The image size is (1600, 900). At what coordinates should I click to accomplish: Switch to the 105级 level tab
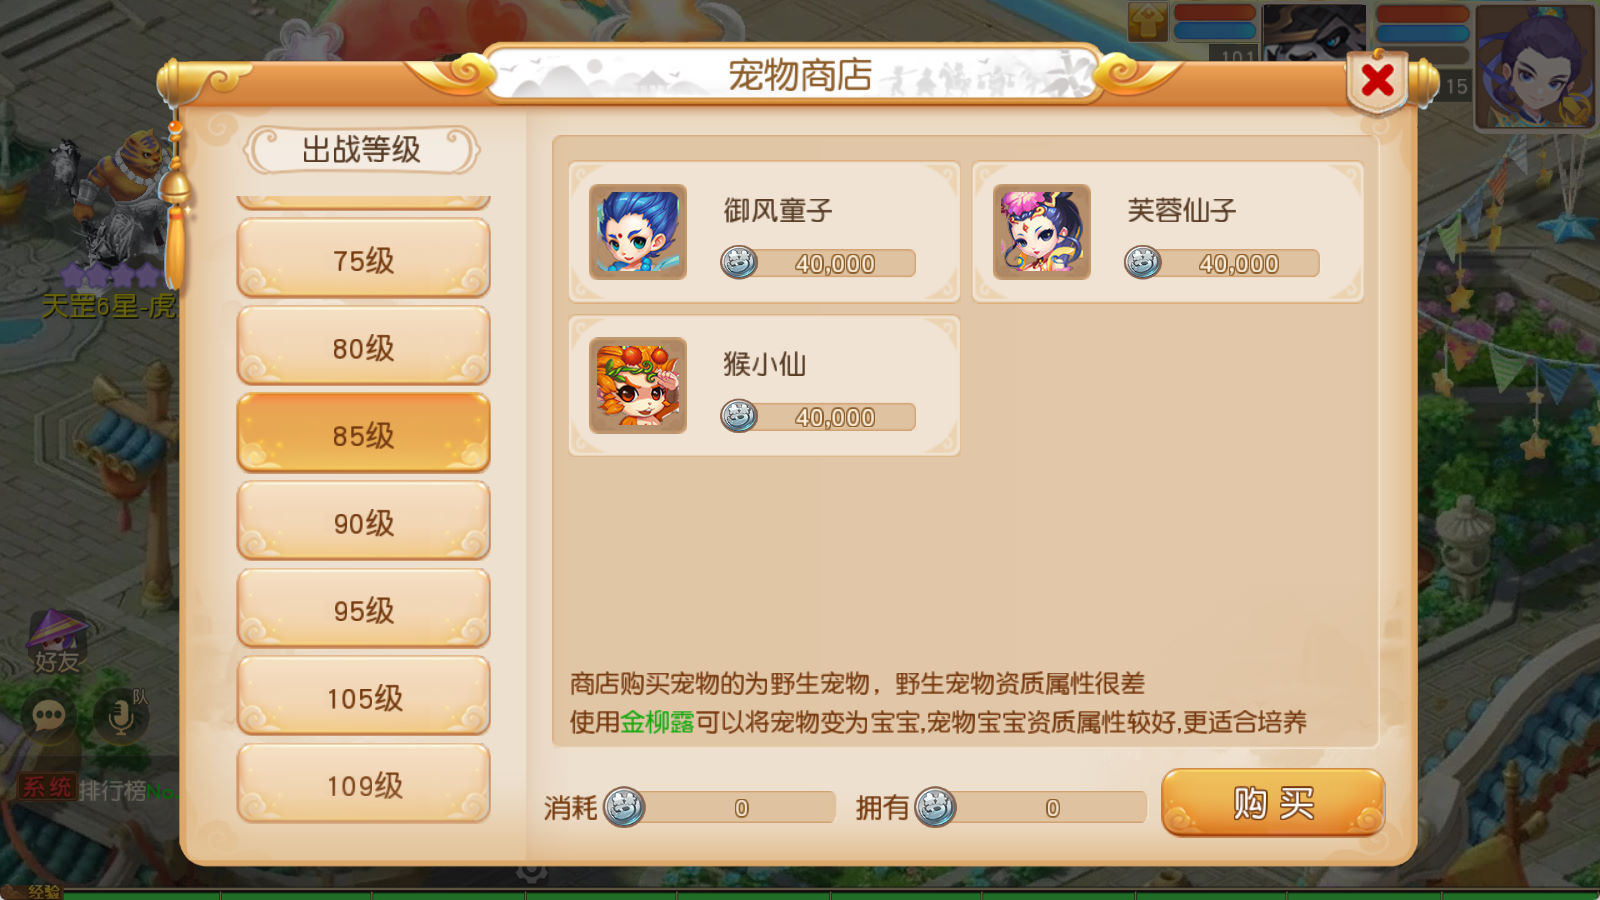pos(363,697)
